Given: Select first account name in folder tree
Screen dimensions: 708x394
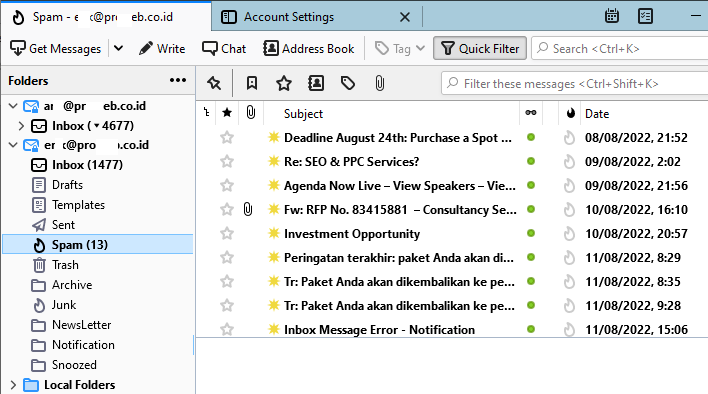Looking at the screenshot, I should (x=95, y=106).
